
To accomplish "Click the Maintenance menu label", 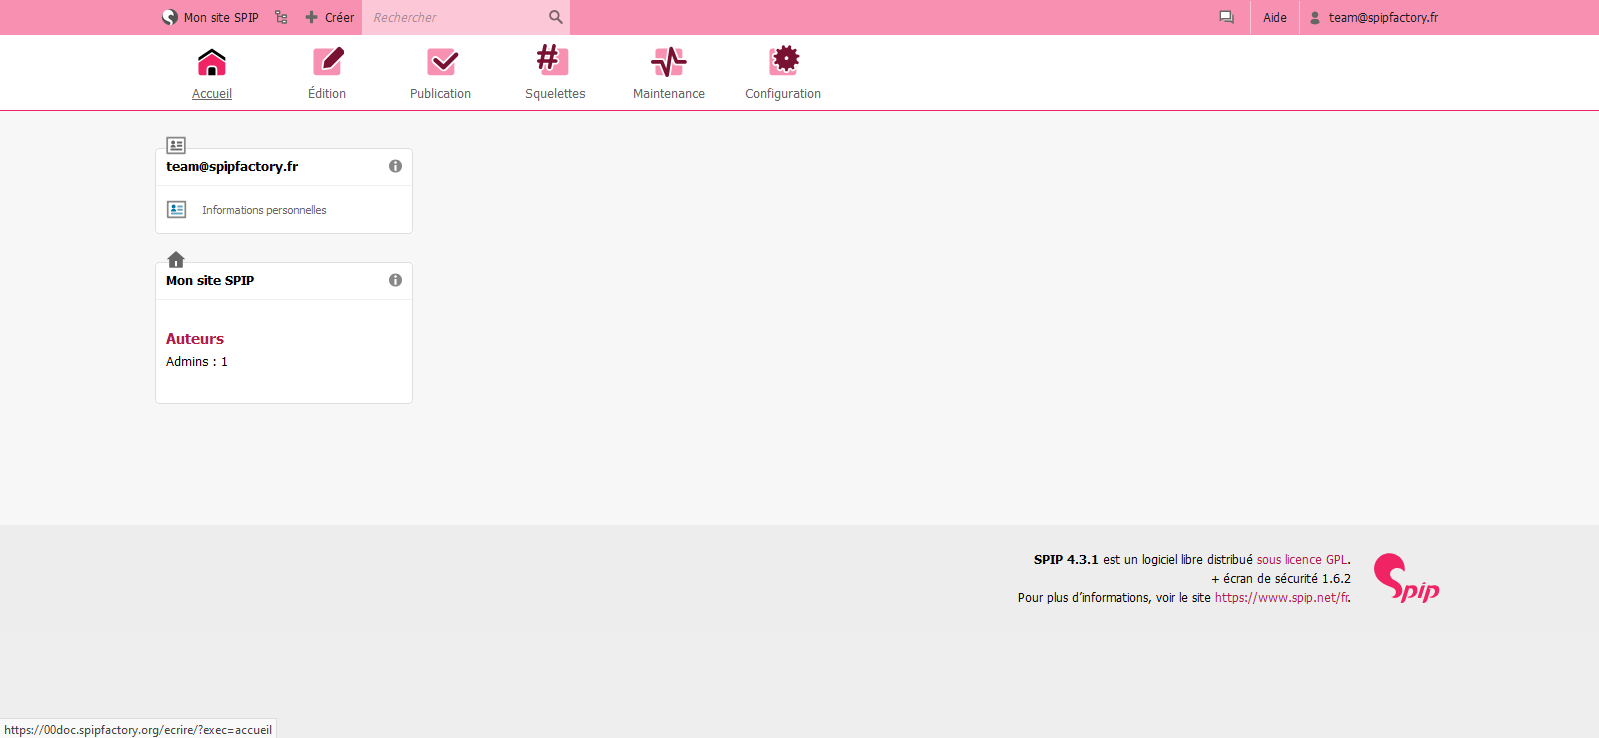I will tap(669, 94).
